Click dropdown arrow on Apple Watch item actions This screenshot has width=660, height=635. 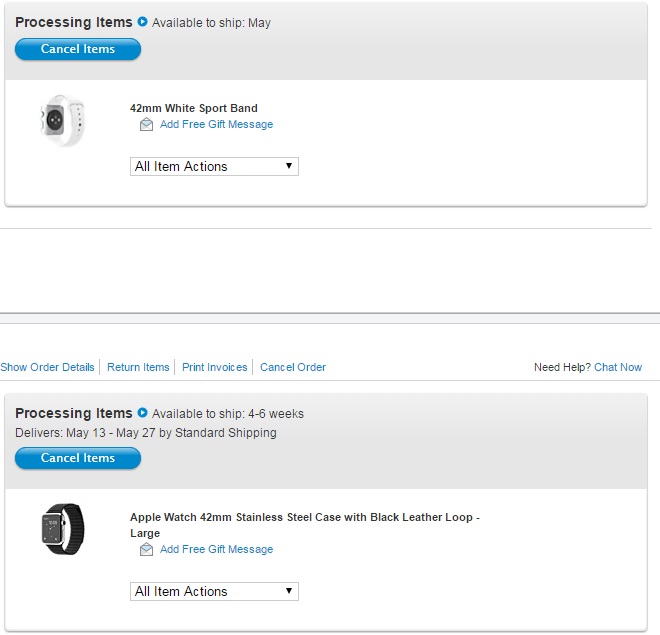289,591
